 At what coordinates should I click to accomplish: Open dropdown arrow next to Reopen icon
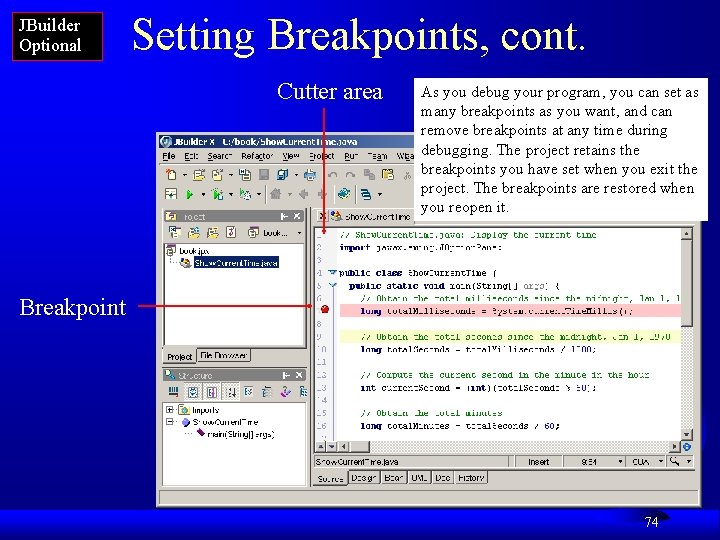point(231,175)
